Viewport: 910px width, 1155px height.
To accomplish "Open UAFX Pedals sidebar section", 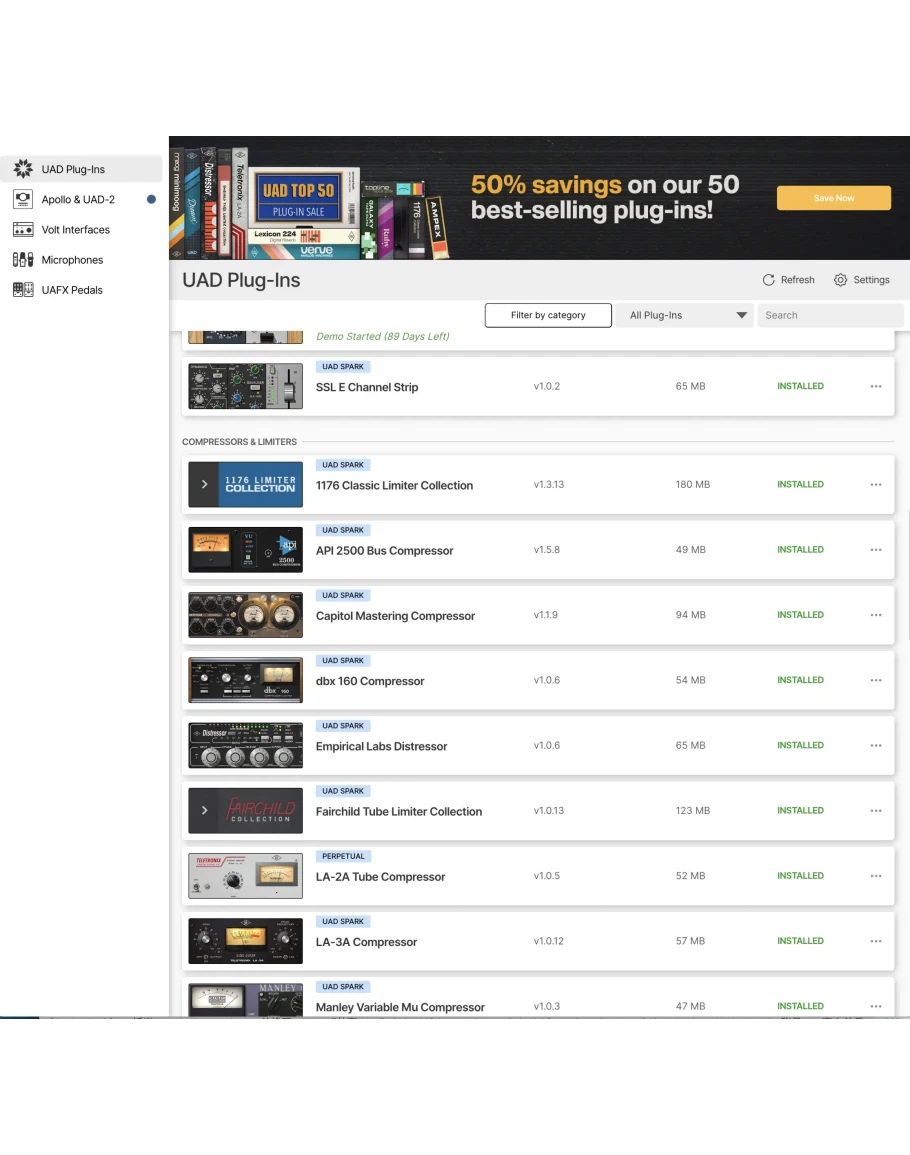I will pos(81,289).
